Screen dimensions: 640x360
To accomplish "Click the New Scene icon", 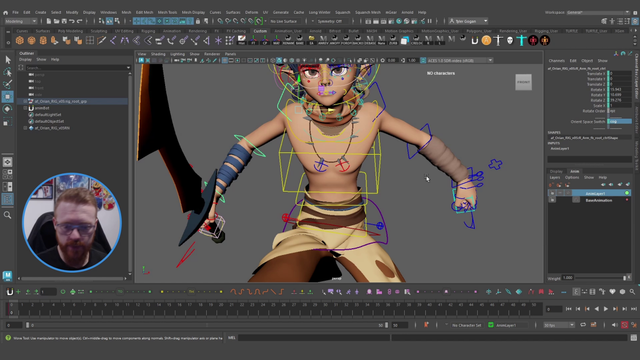I will [49, 21].
